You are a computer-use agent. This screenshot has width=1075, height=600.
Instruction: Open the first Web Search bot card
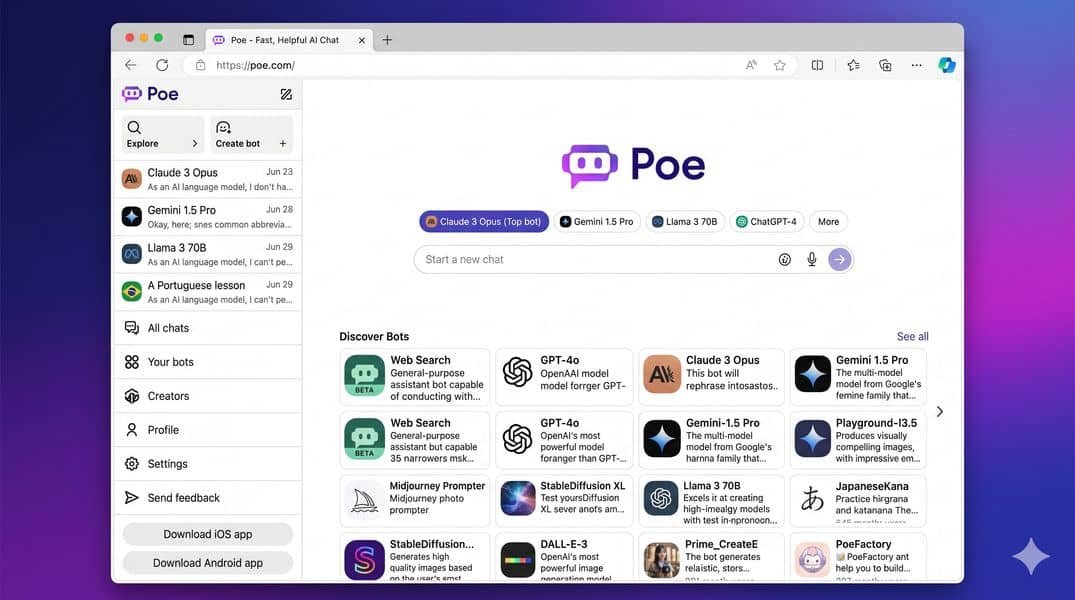pos(415,377)
